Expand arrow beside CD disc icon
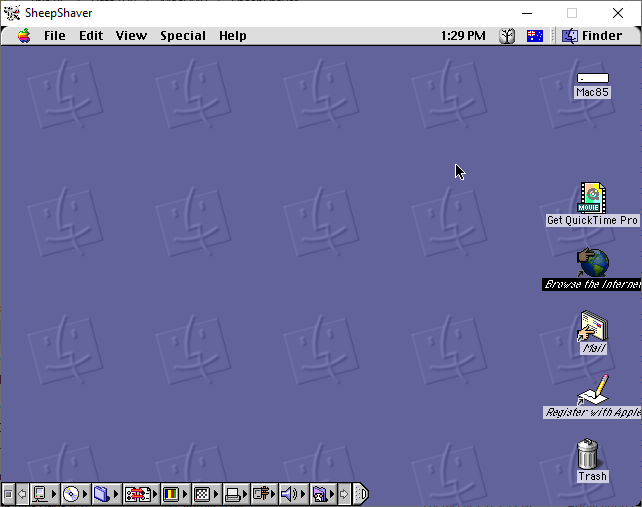642x507 pixels. 85,494
